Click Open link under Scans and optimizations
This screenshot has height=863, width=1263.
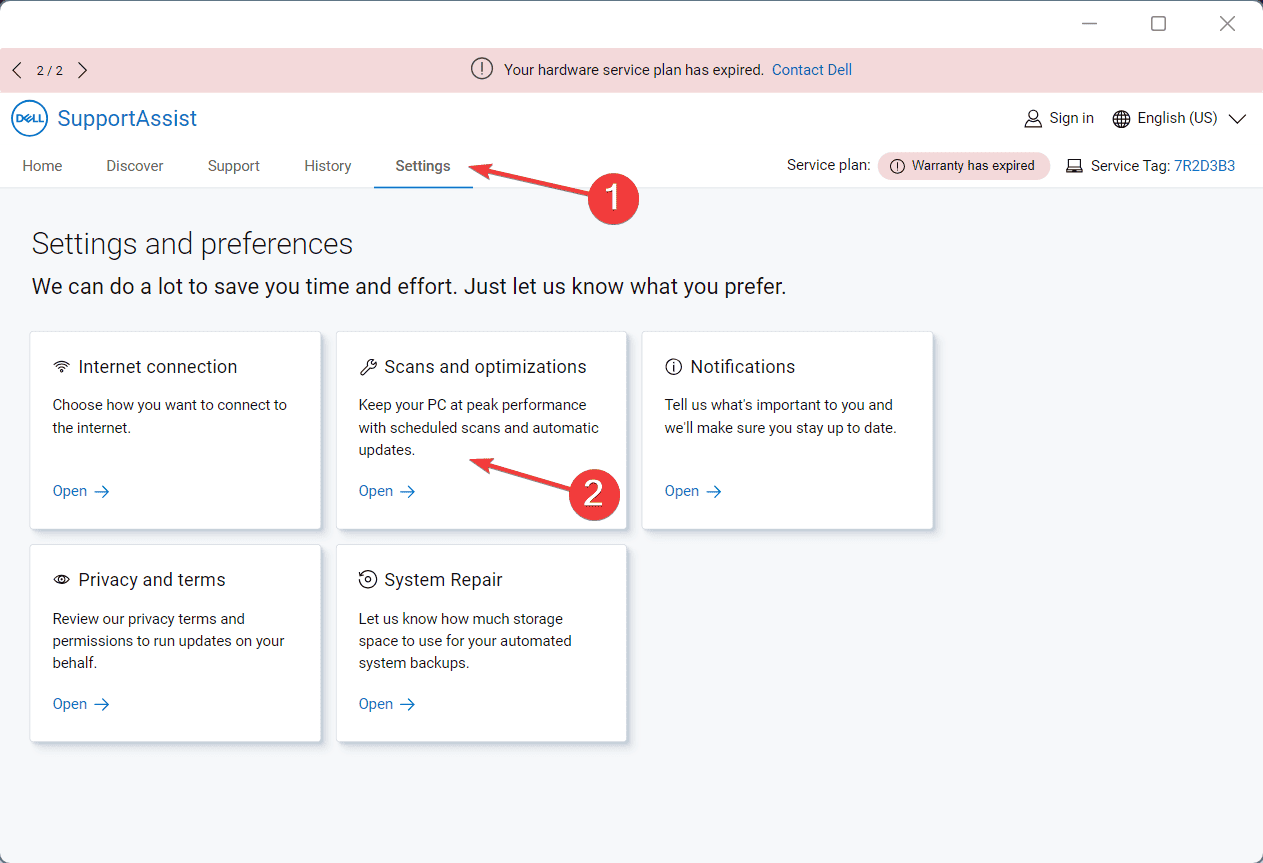[387, 491]
